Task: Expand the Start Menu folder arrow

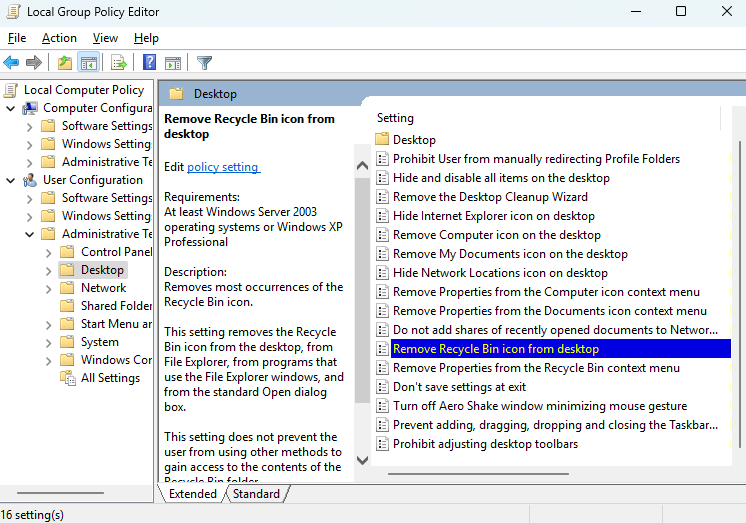Action: pyautogui.click(x=48, y=324)
